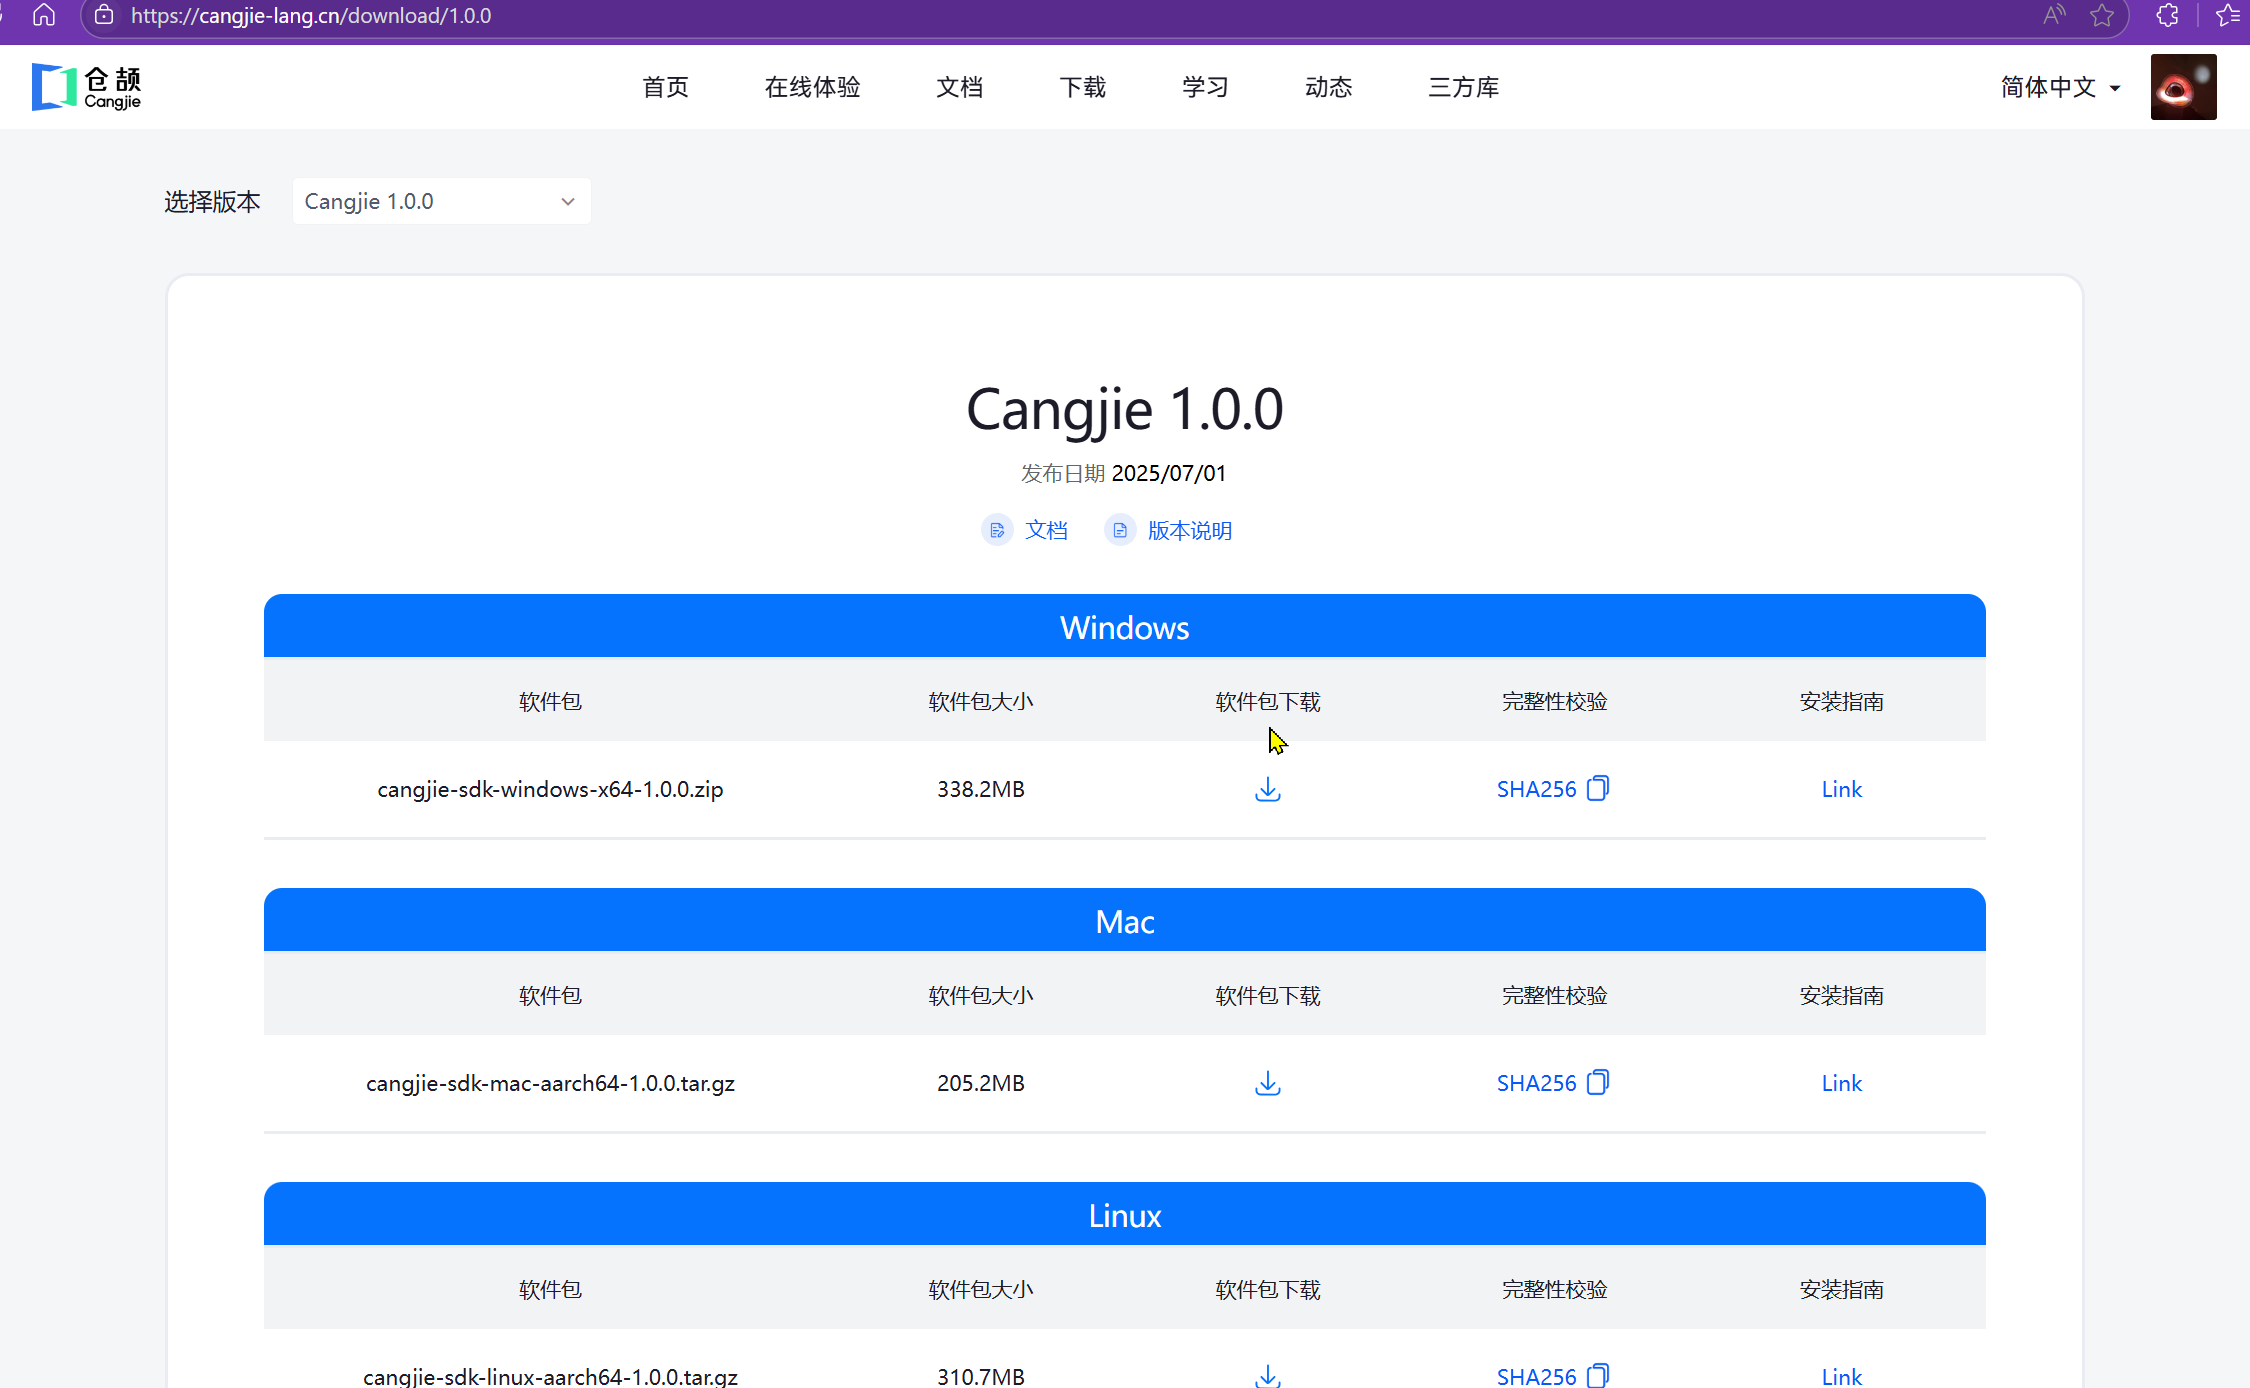Copy SHA256 for the Windows package
This screenshot has height=1388, width=2250.
pos(1597,788)
